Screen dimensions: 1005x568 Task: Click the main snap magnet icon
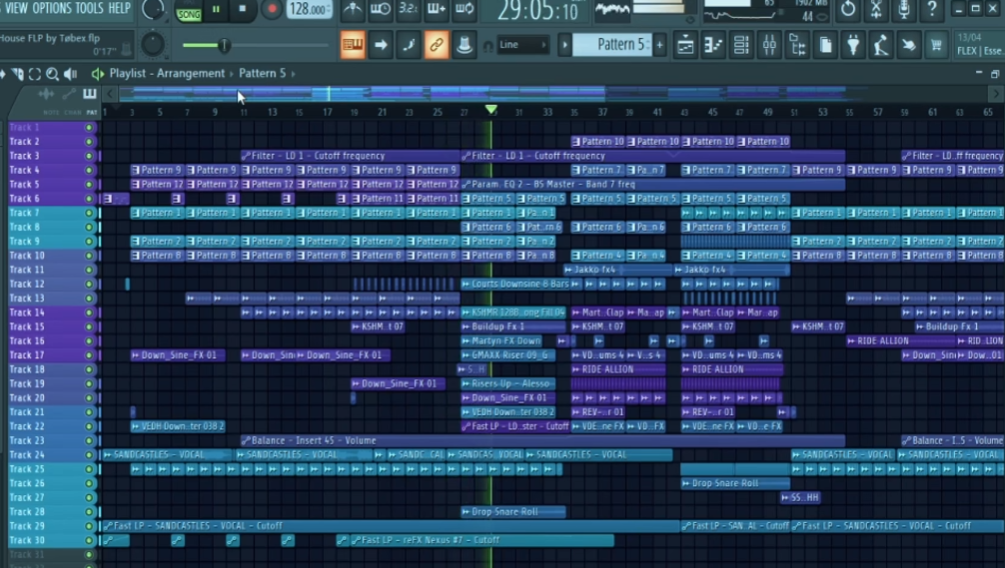488,46
